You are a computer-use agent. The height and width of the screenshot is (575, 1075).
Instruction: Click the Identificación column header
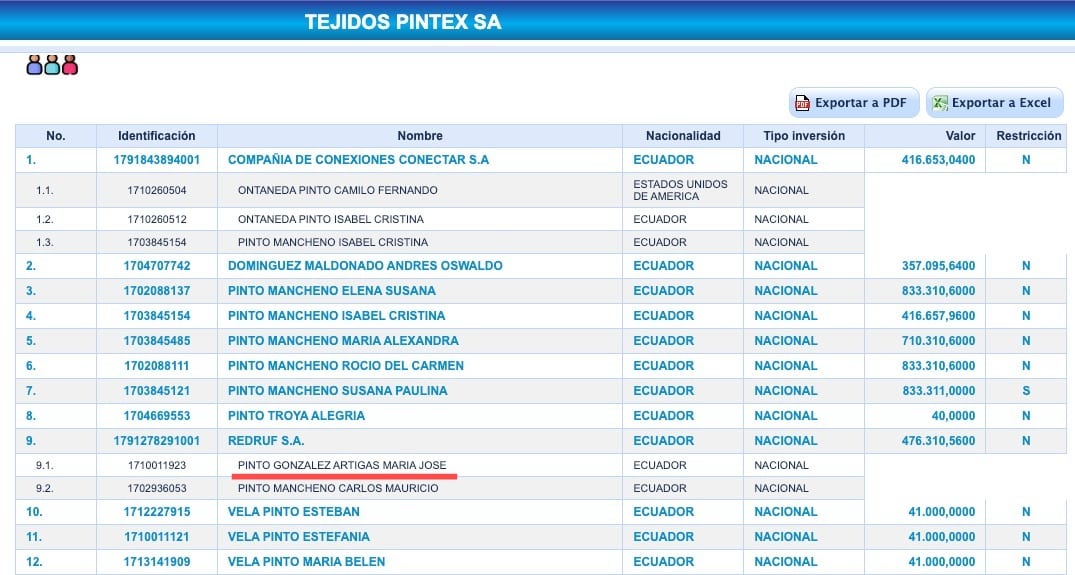(157, 136)
